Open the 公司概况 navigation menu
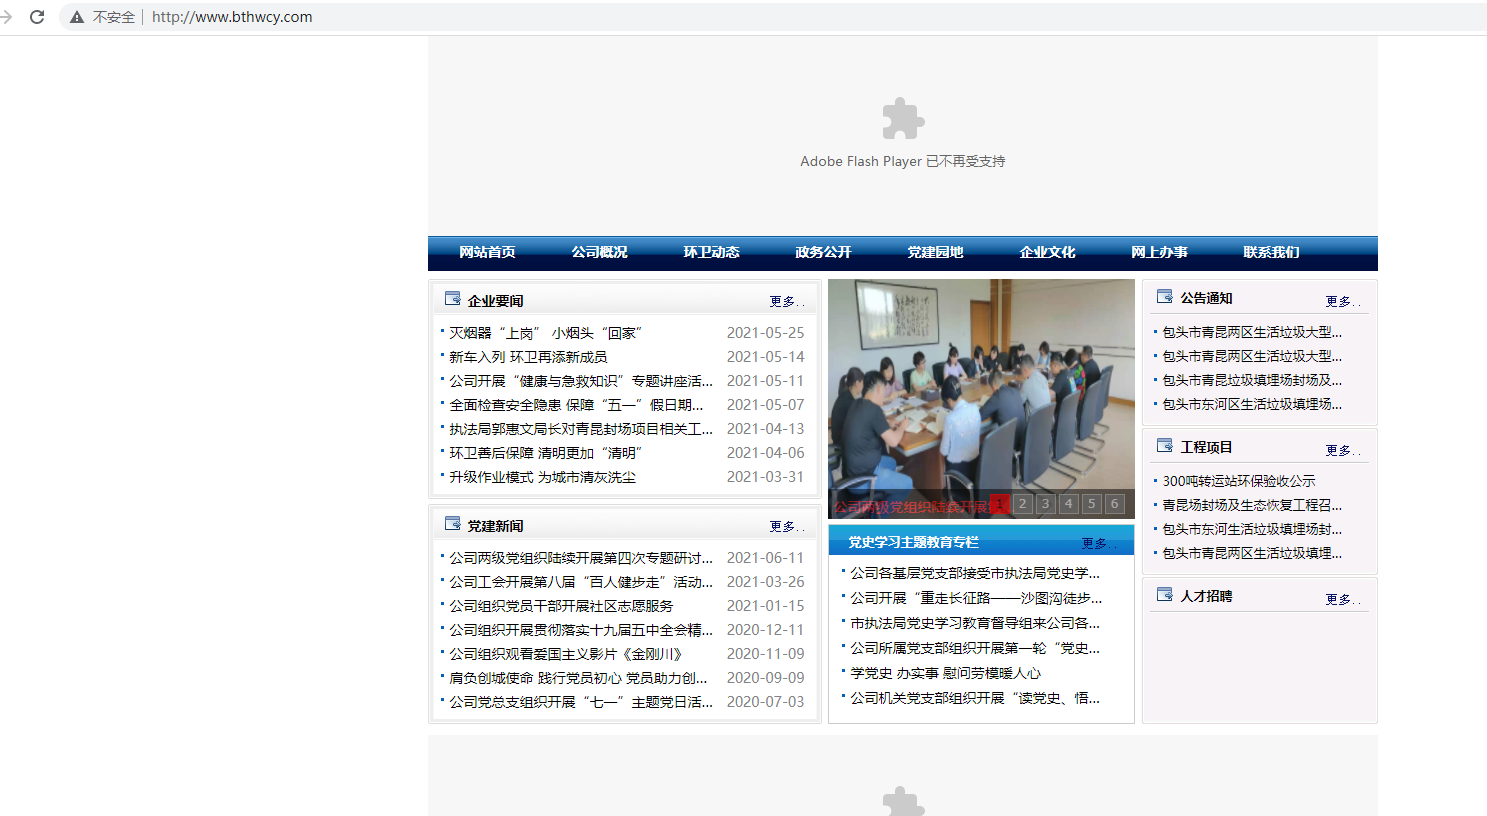This screenshot has height=816, width=1487. (599, 252)
